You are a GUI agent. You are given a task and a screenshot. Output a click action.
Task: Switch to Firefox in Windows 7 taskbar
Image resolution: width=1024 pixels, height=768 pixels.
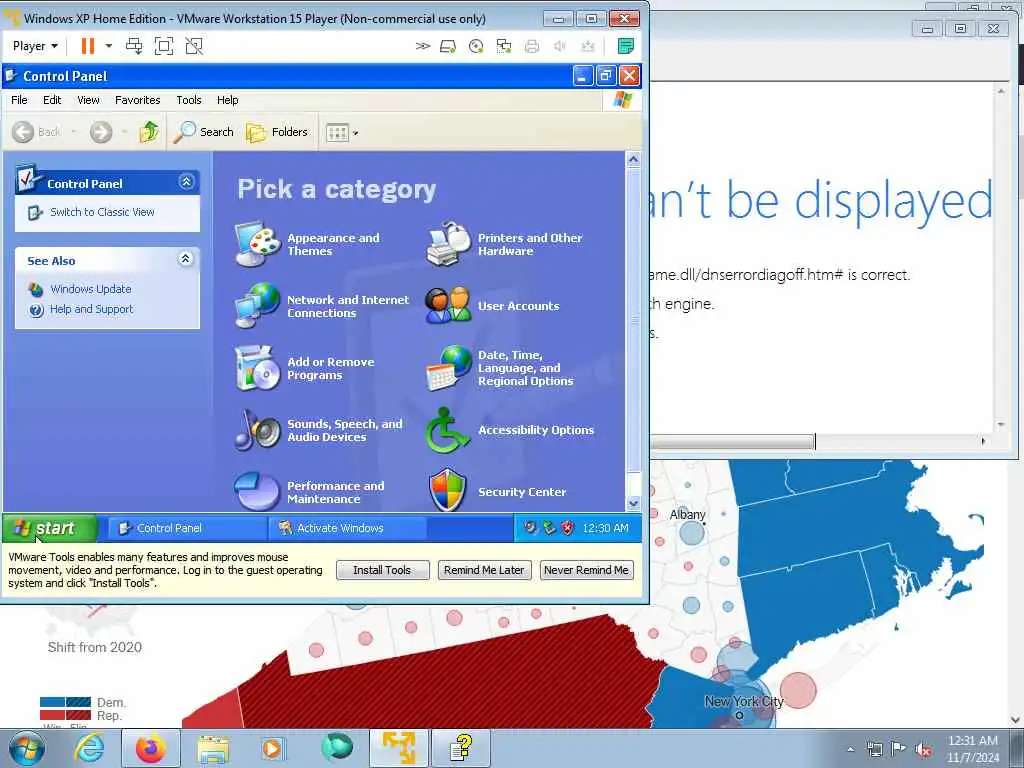(151, 748)
